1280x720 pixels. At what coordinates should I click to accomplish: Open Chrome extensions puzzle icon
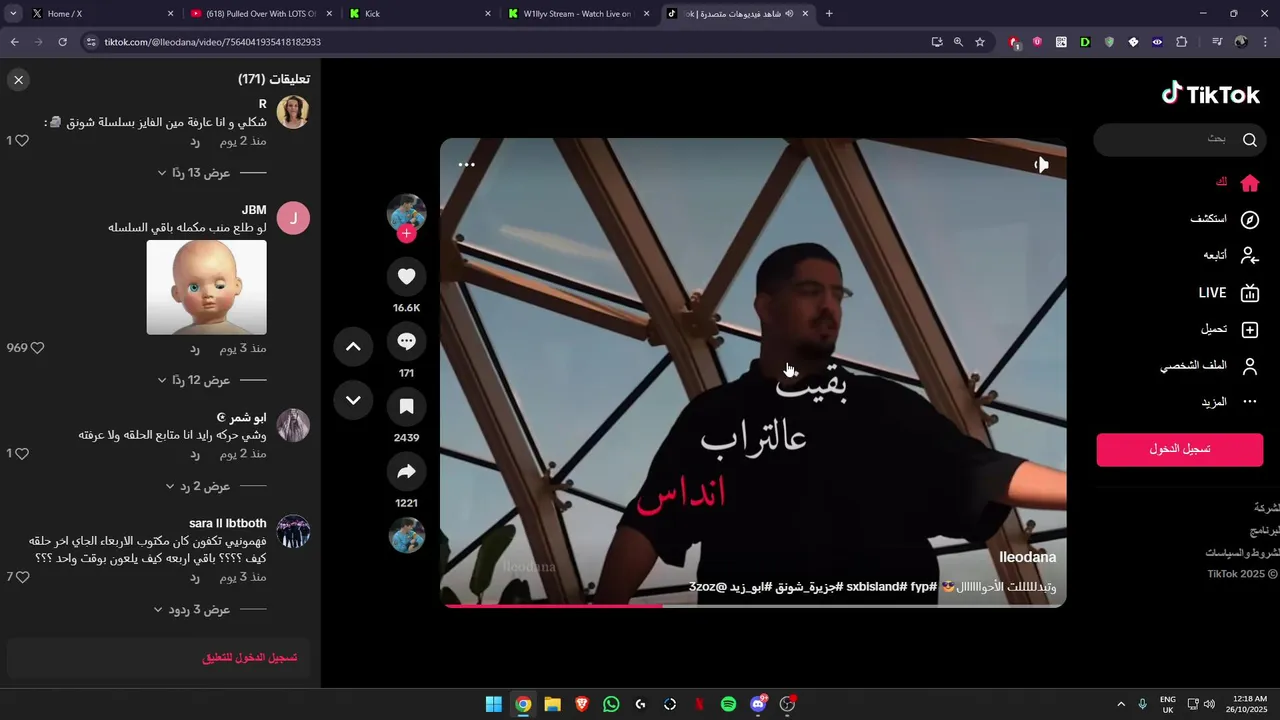[x=1181, y=42]
